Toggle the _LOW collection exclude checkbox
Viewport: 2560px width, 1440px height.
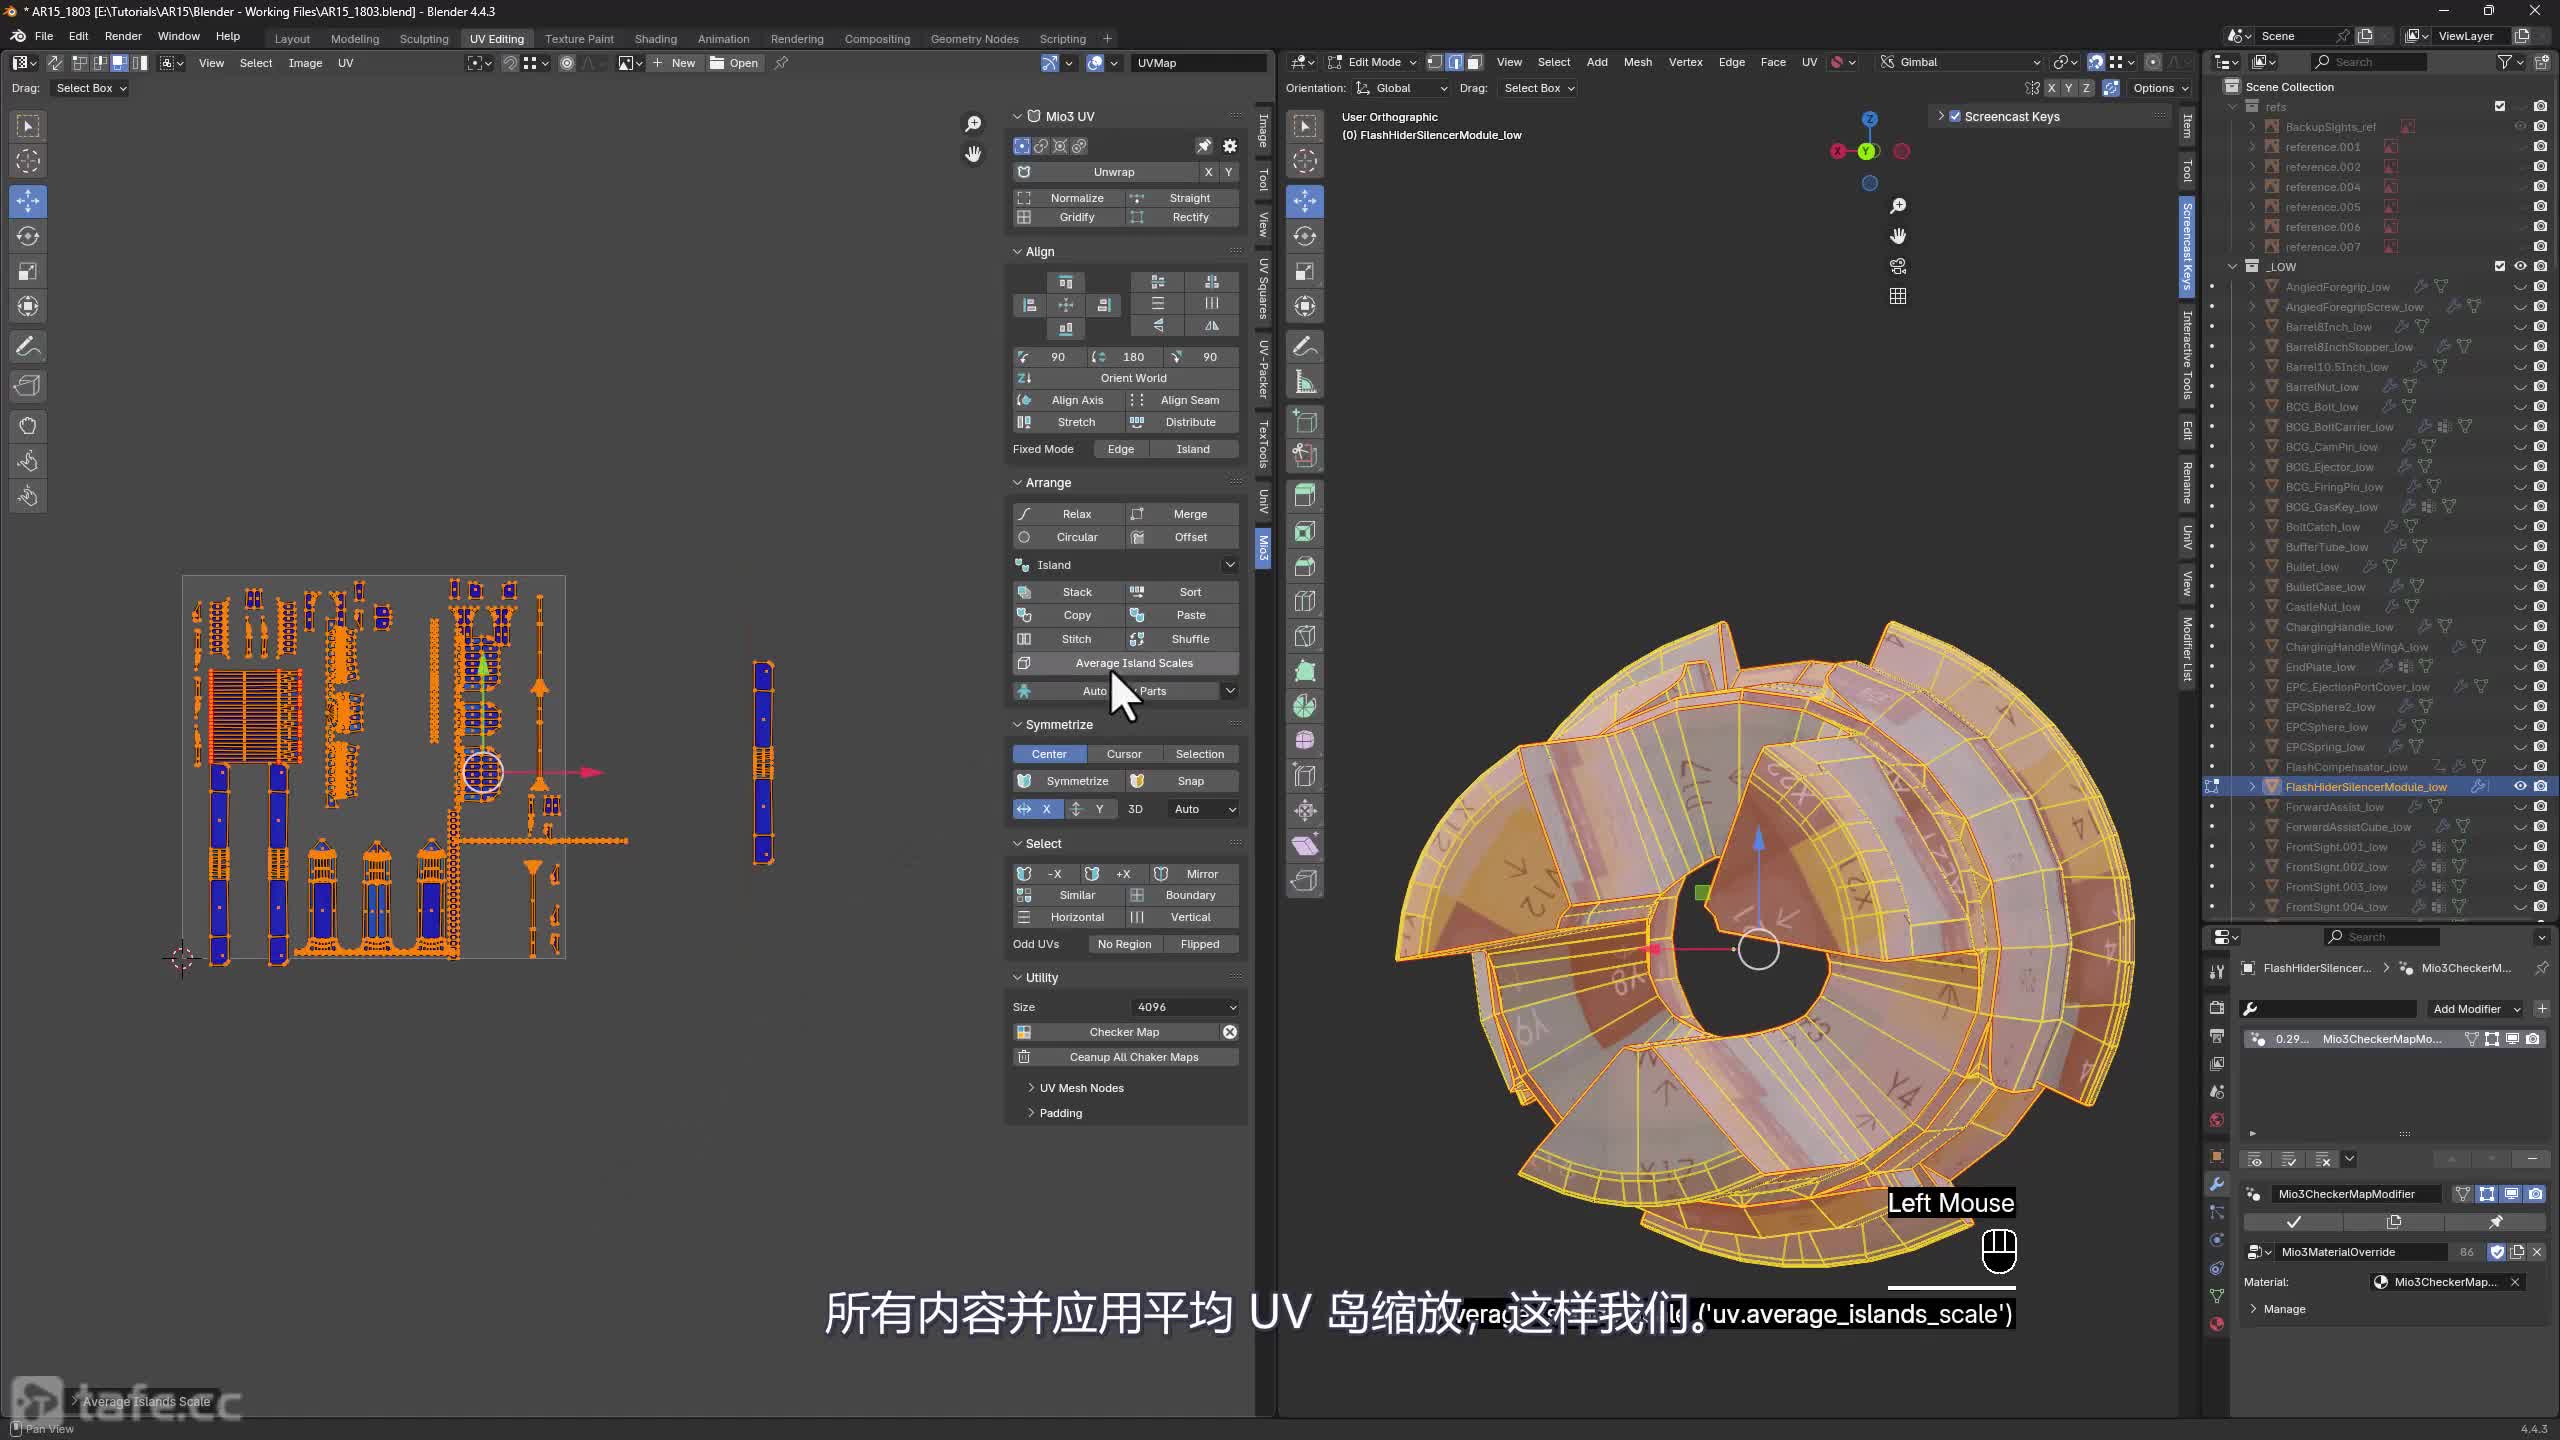click(x=2500, y=266)
